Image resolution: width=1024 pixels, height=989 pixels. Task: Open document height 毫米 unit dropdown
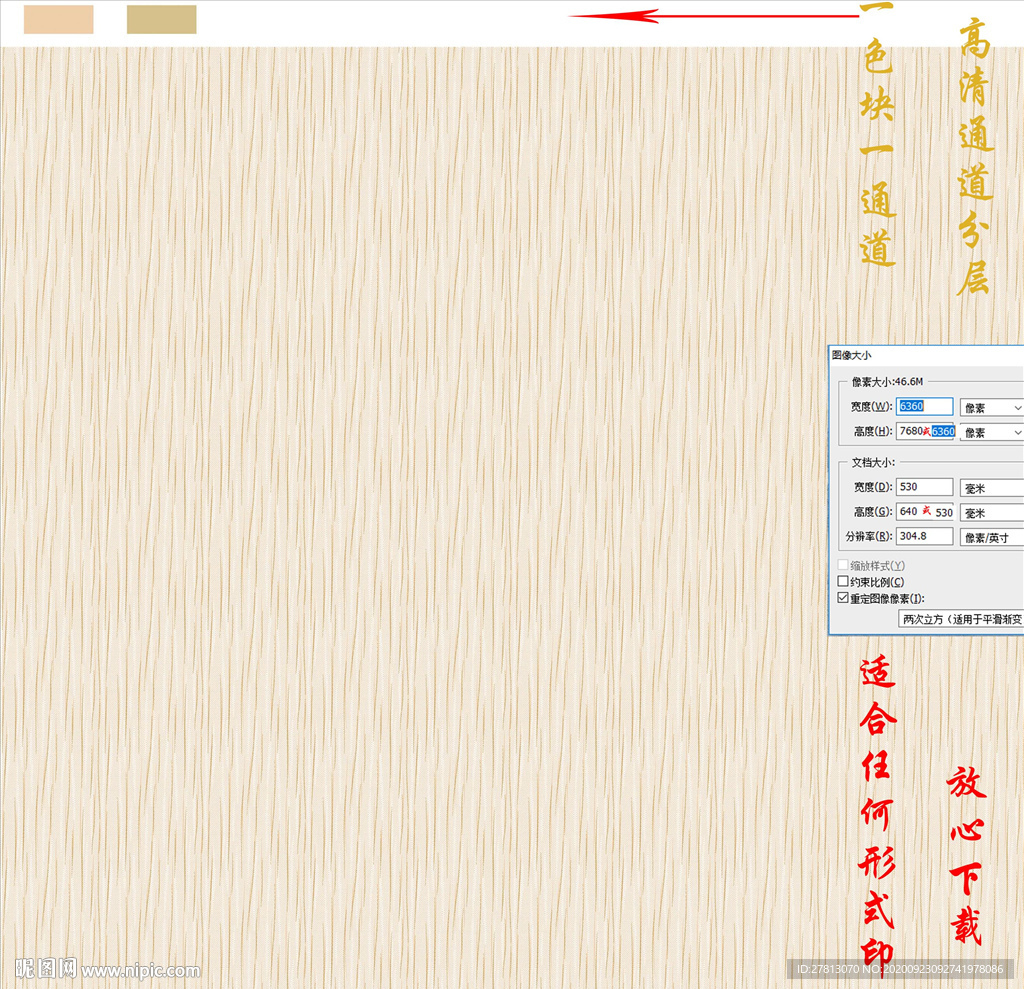point(991,513)
